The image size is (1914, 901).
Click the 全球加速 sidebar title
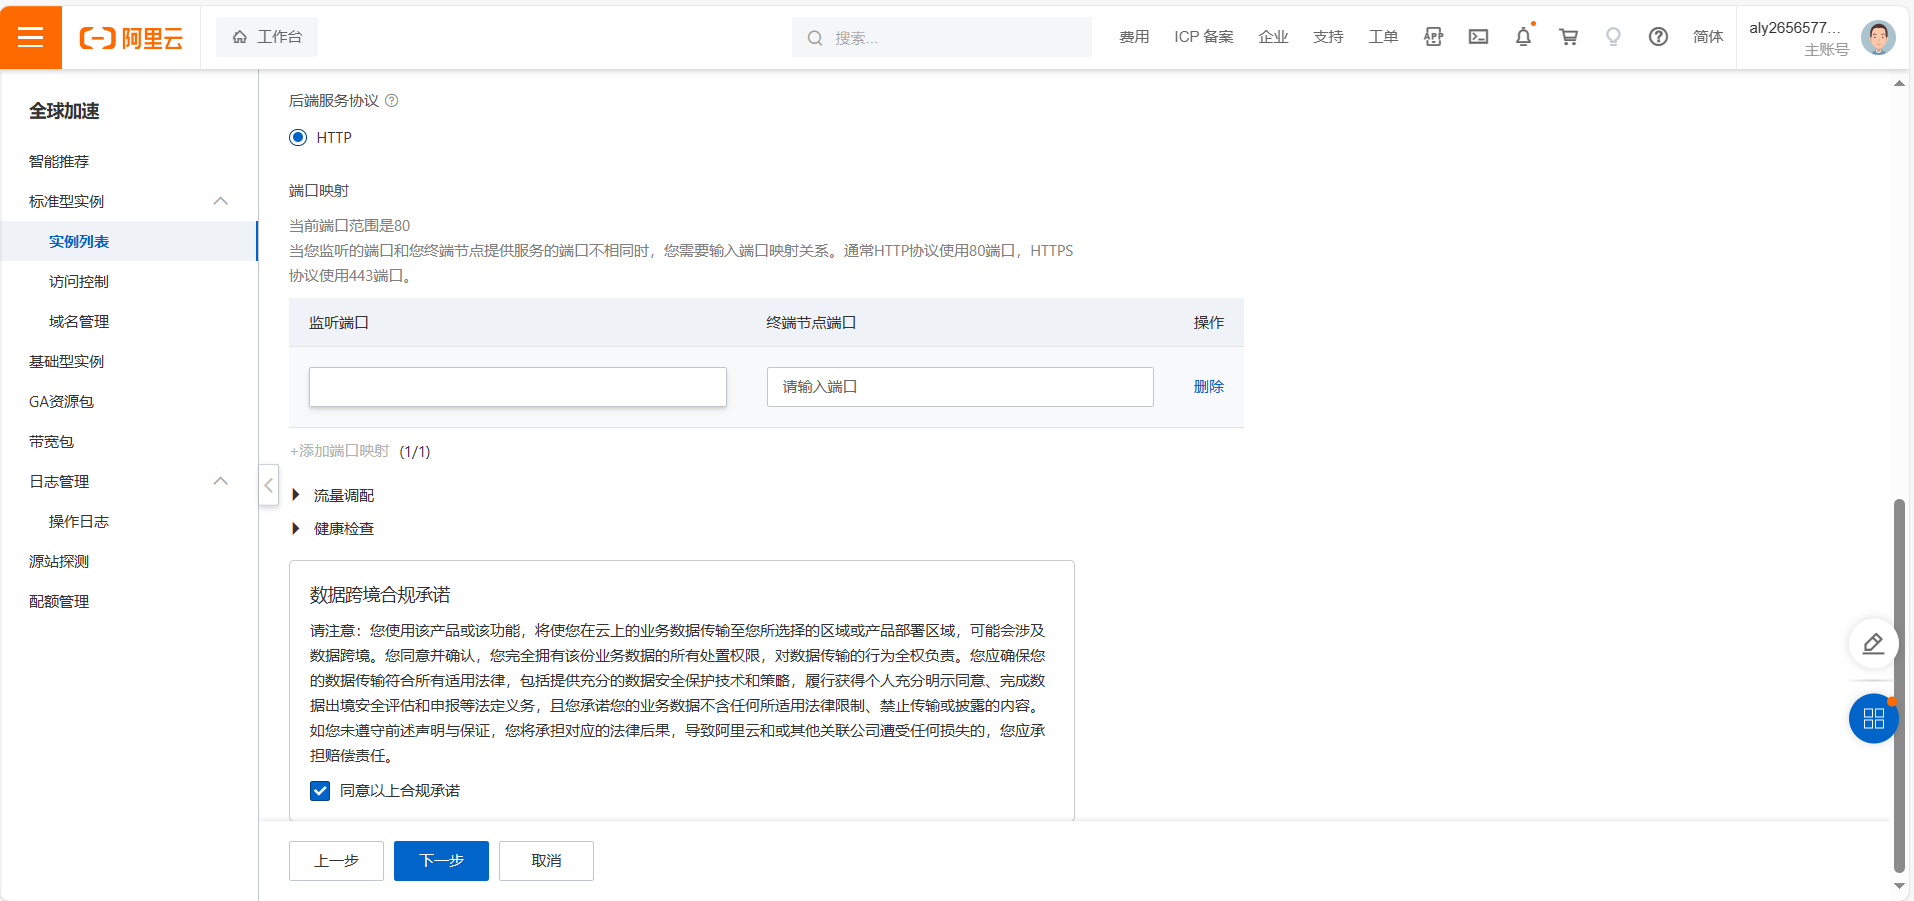(x=64, y=111)
